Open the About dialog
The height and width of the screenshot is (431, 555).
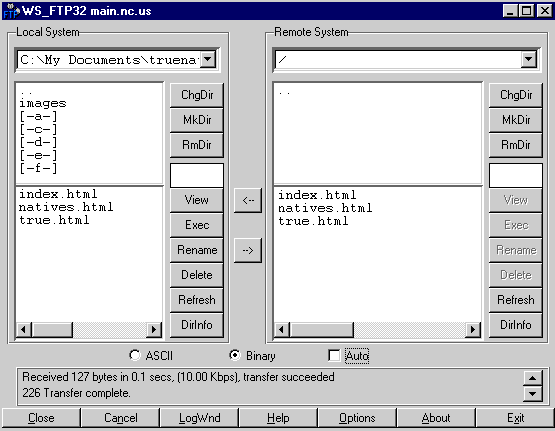coord(436,418)
